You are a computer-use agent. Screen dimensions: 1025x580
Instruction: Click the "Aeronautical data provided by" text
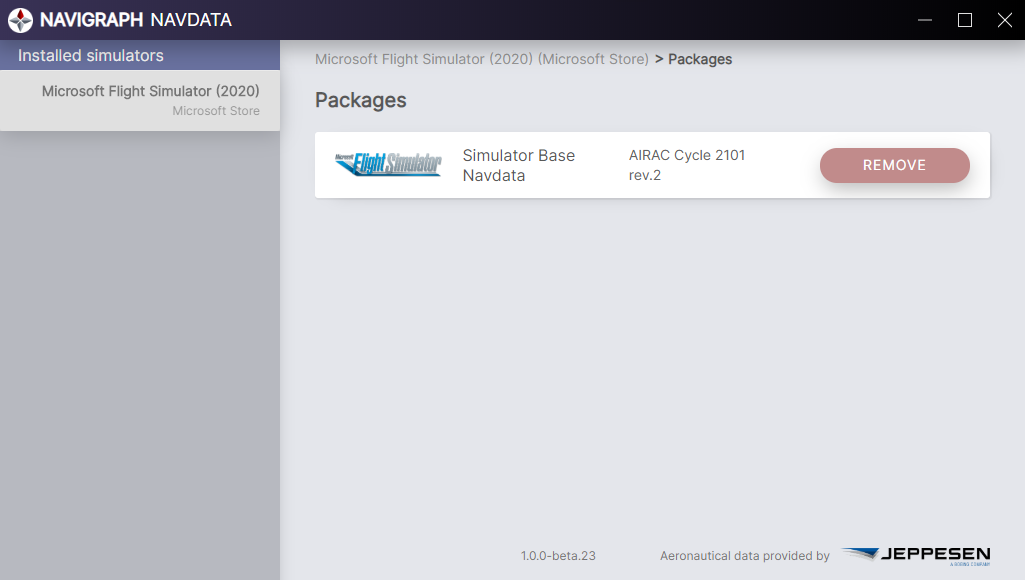745,556
